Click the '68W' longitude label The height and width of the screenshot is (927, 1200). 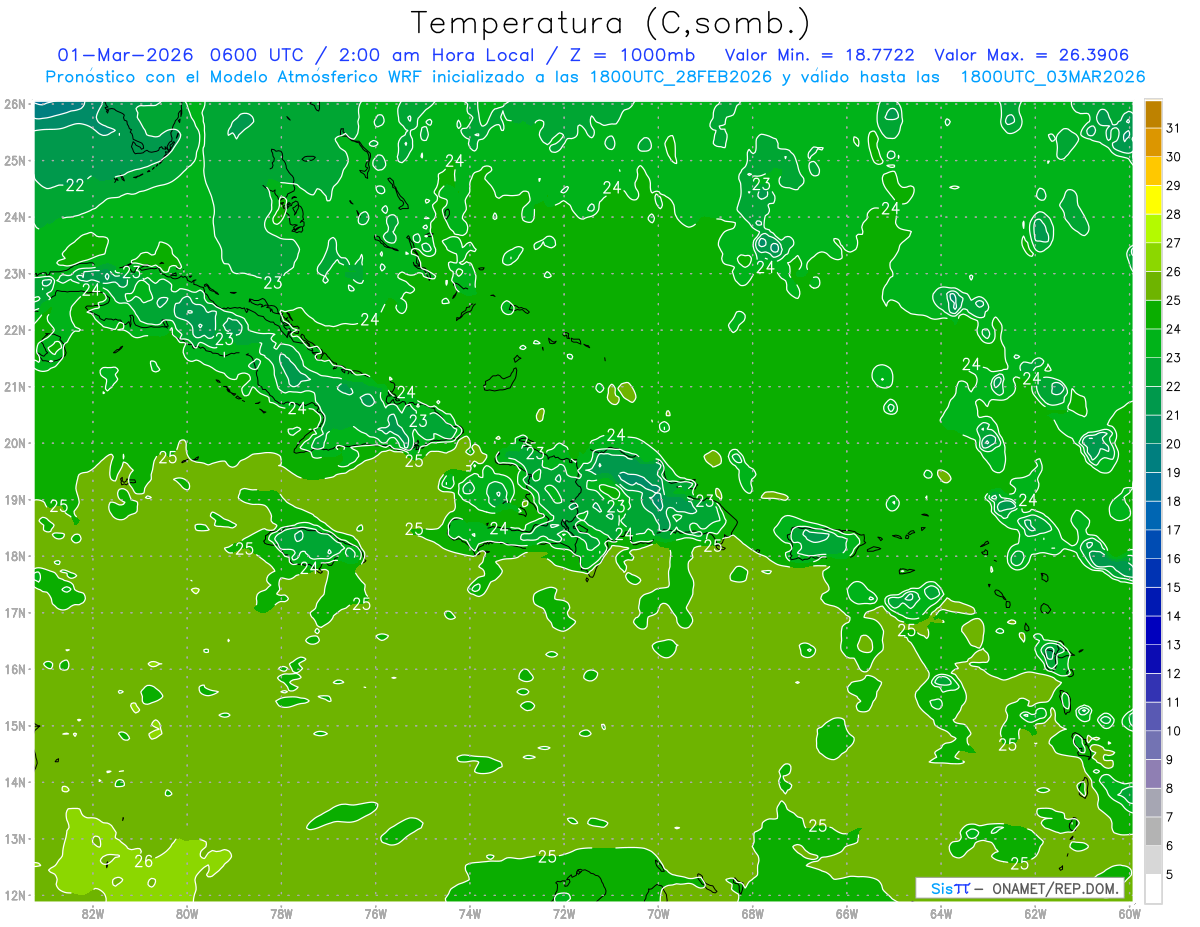[752, 913]
